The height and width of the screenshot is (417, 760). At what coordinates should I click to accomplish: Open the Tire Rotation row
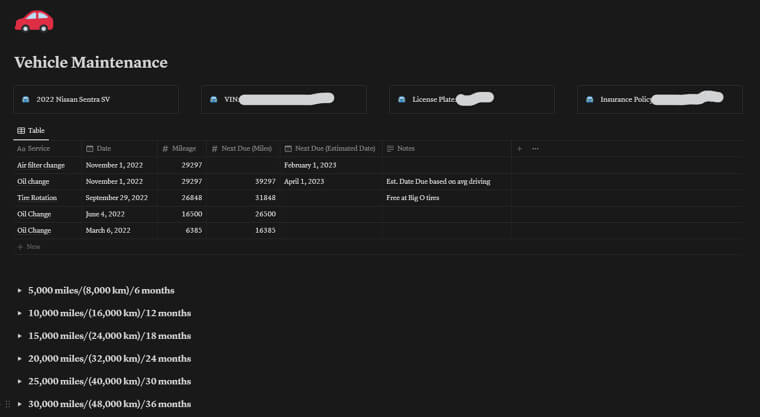point(37,198)
